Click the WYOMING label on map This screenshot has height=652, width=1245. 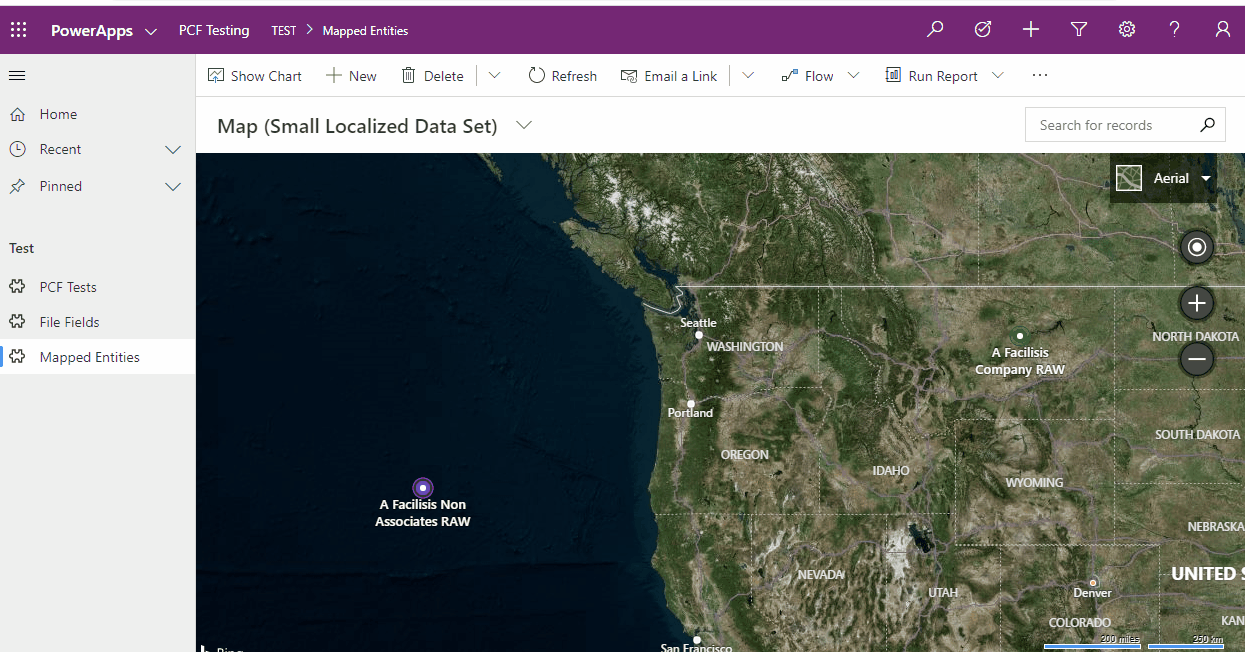1034,482
